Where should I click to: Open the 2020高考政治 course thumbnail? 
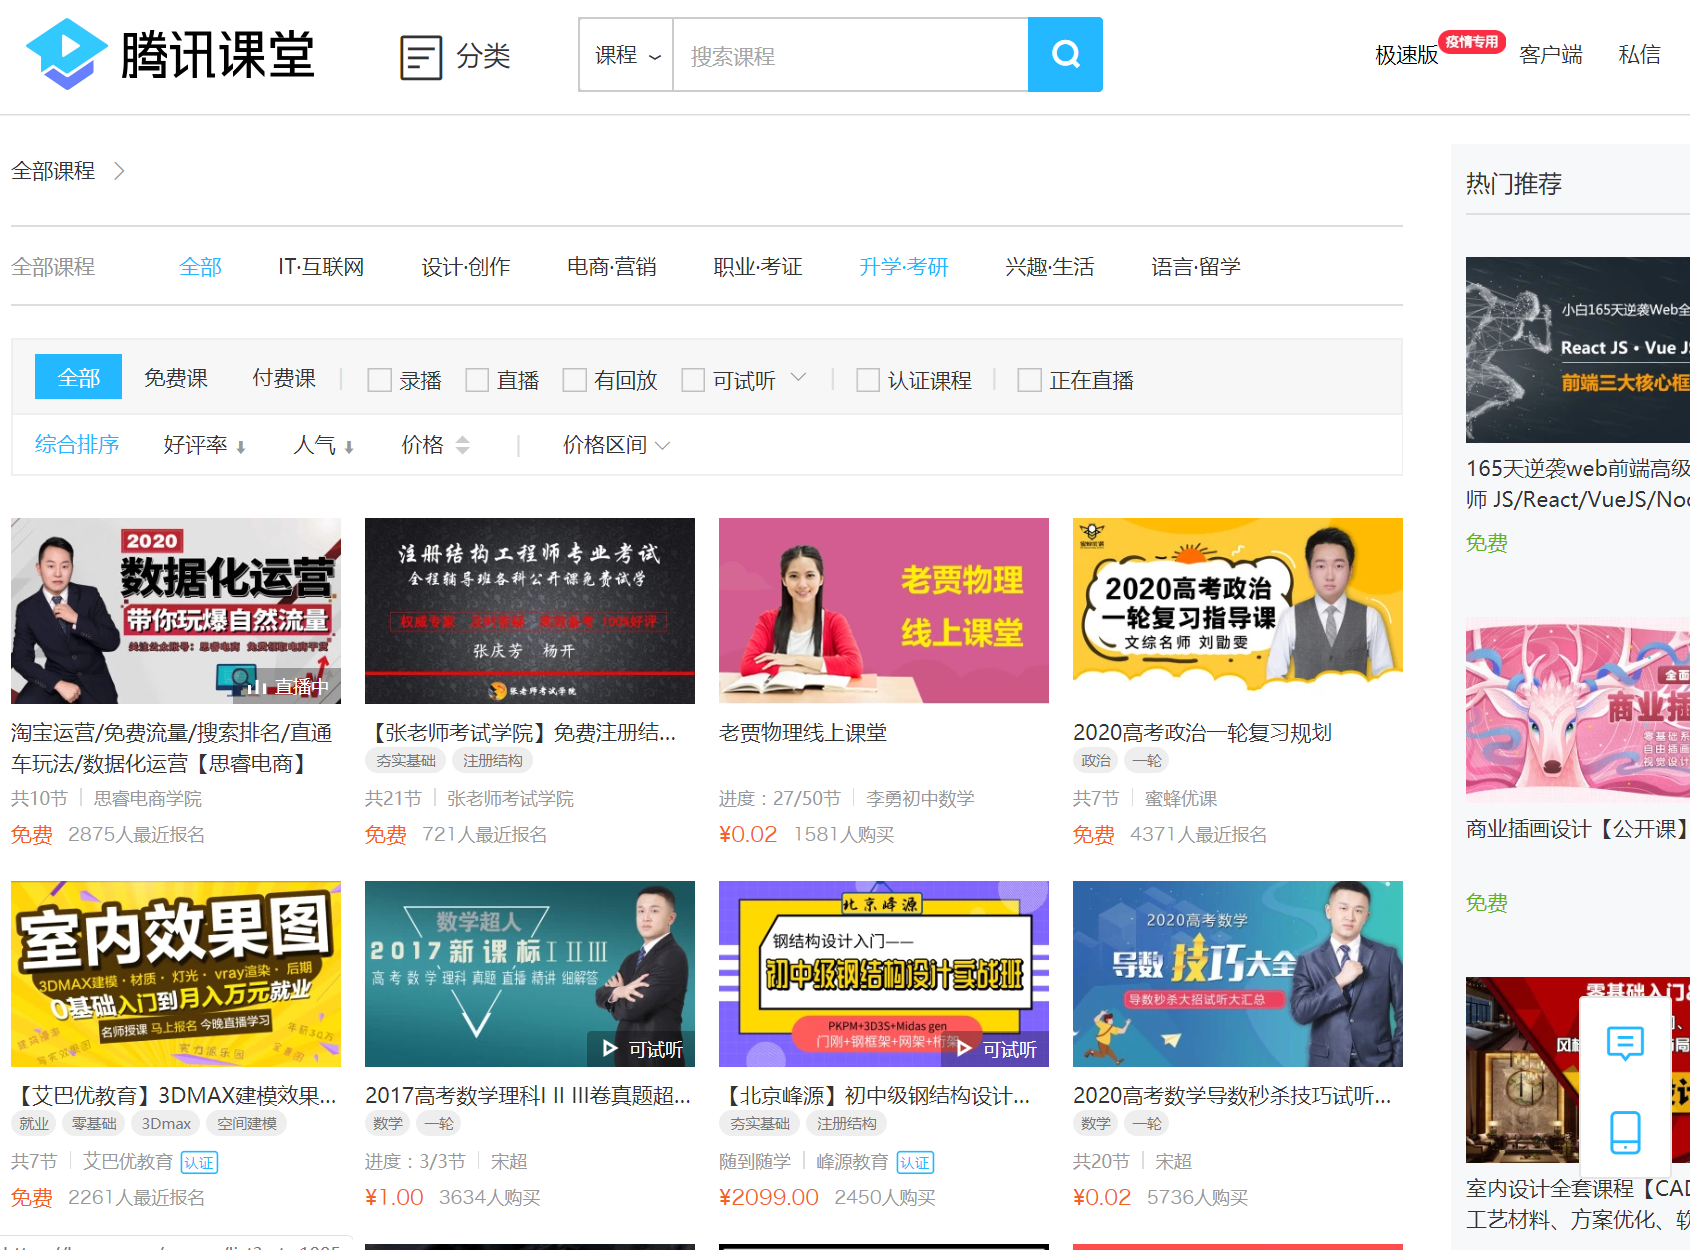1238,611
